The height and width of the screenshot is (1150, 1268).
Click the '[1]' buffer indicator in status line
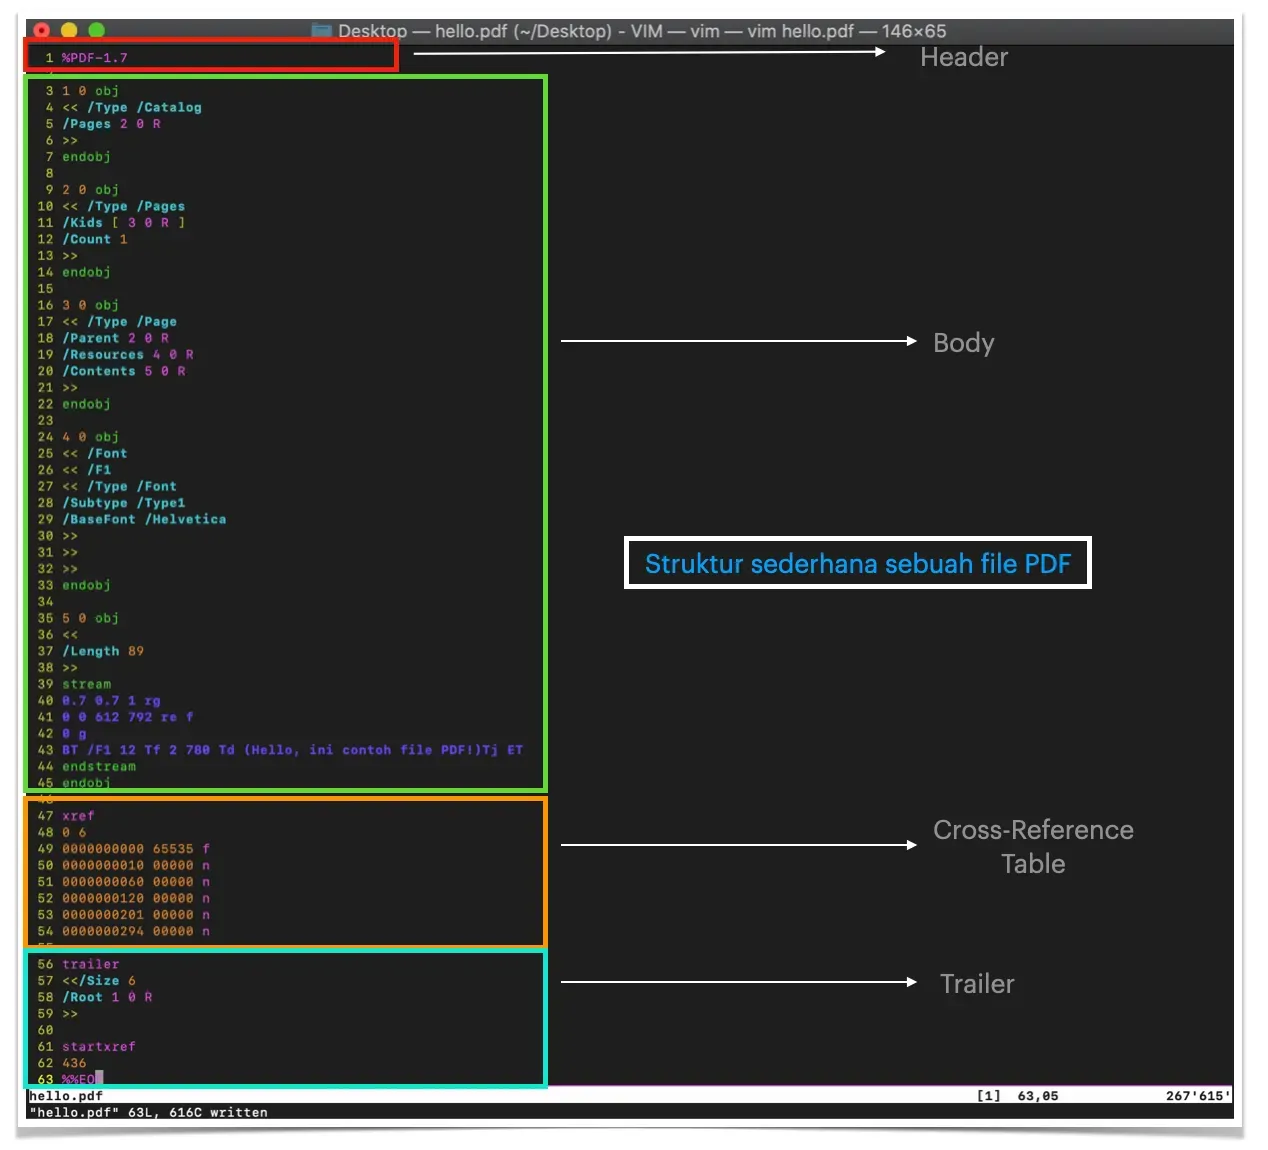coord(988,1096)
